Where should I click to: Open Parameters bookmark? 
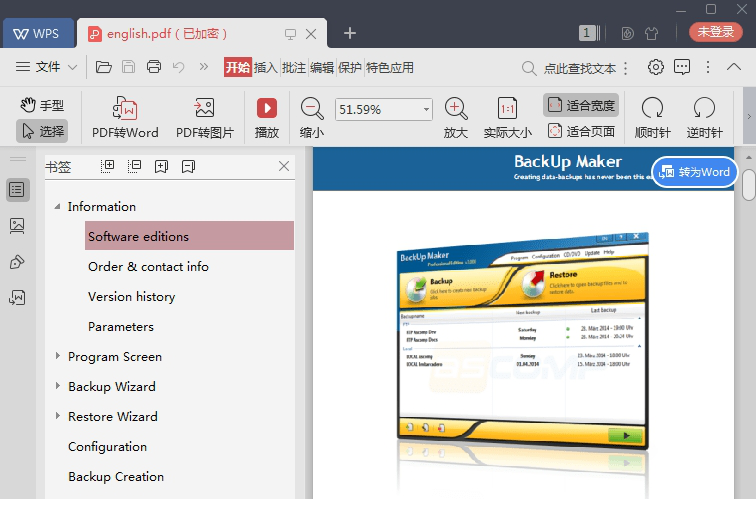[x=121, y=327]
